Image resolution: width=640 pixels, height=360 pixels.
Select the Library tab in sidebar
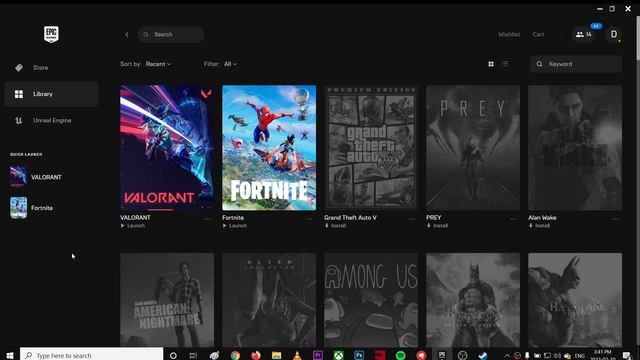pyautogui.click(x=51, y=94)
